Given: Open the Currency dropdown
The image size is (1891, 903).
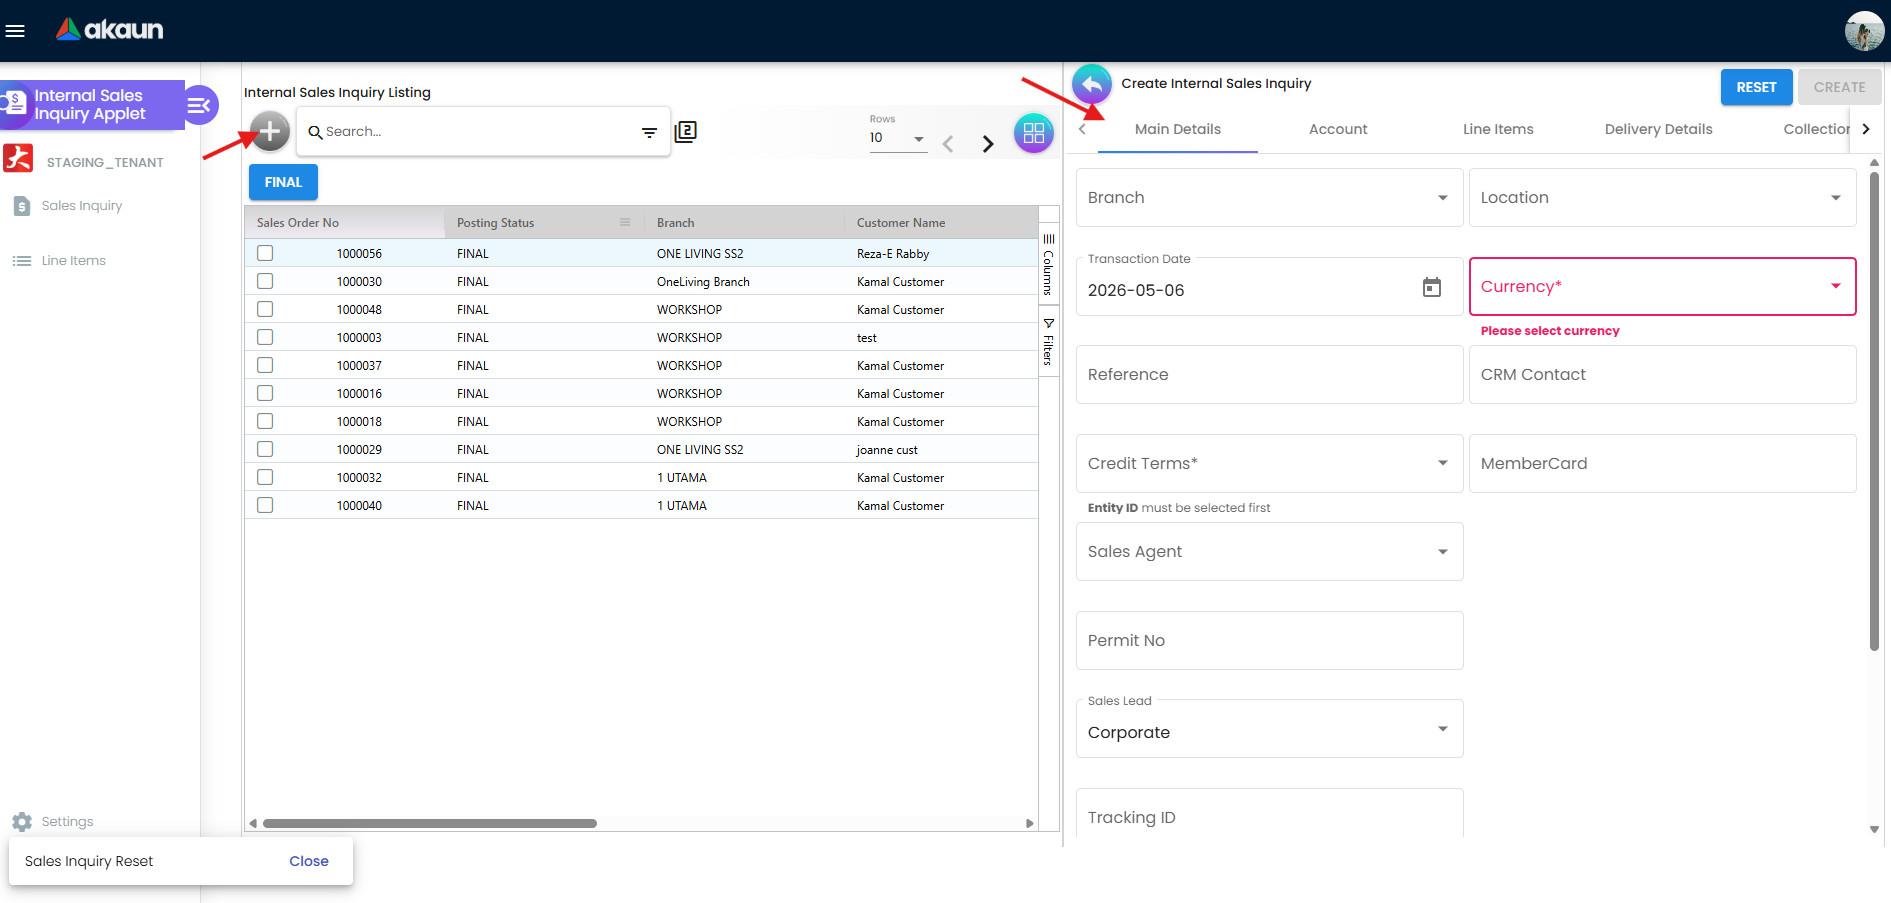Looking at the screenshot, I should [1662, 286].
